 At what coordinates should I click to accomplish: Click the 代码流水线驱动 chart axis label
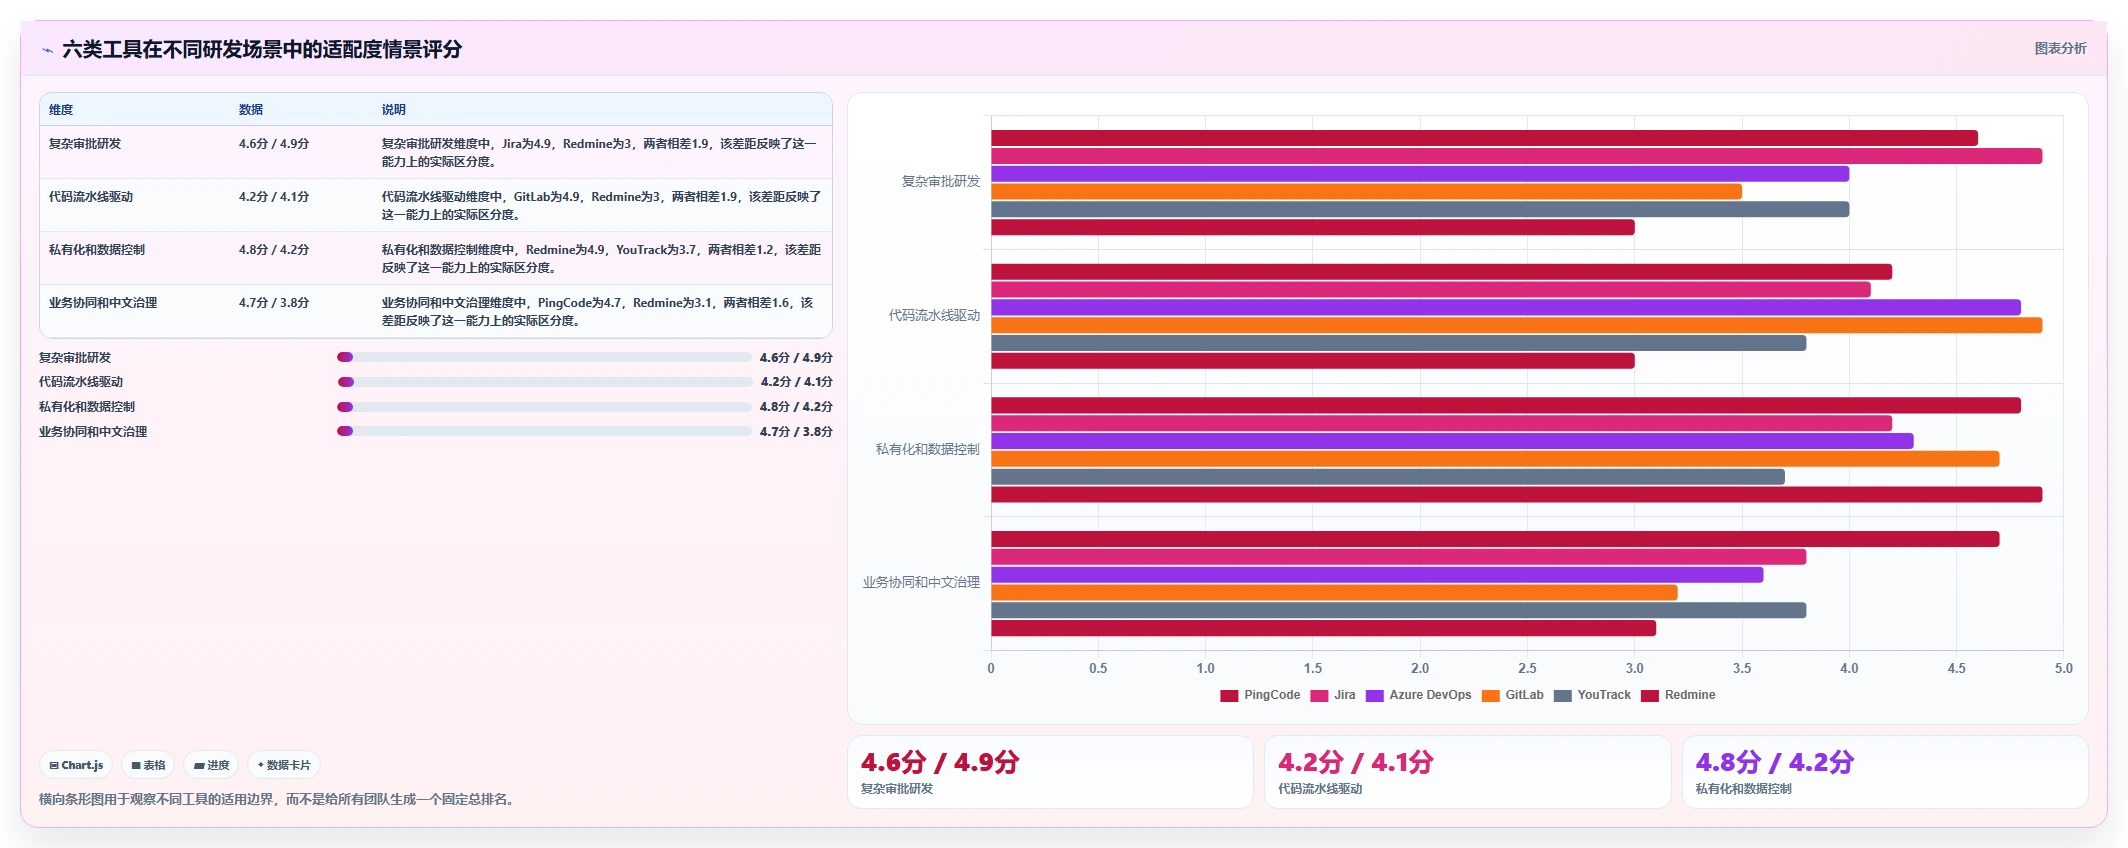(x=934, y=316)
